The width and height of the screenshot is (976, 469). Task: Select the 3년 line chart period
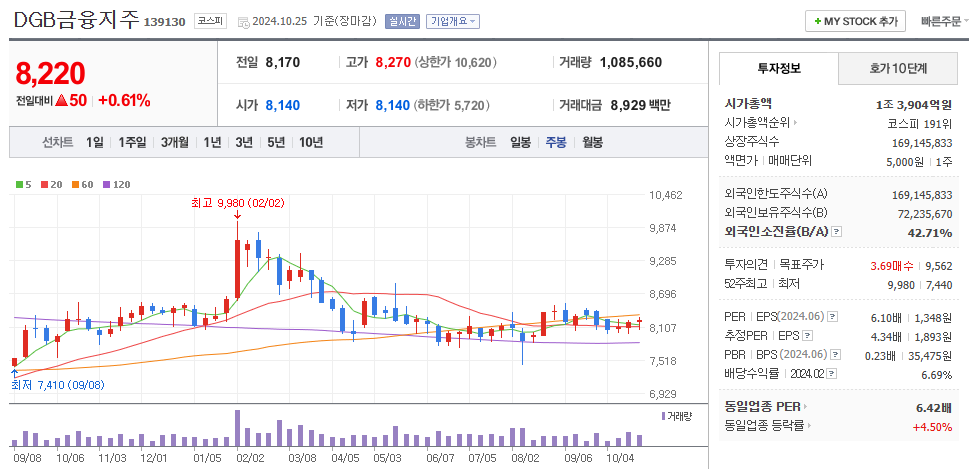click(244, 143)
